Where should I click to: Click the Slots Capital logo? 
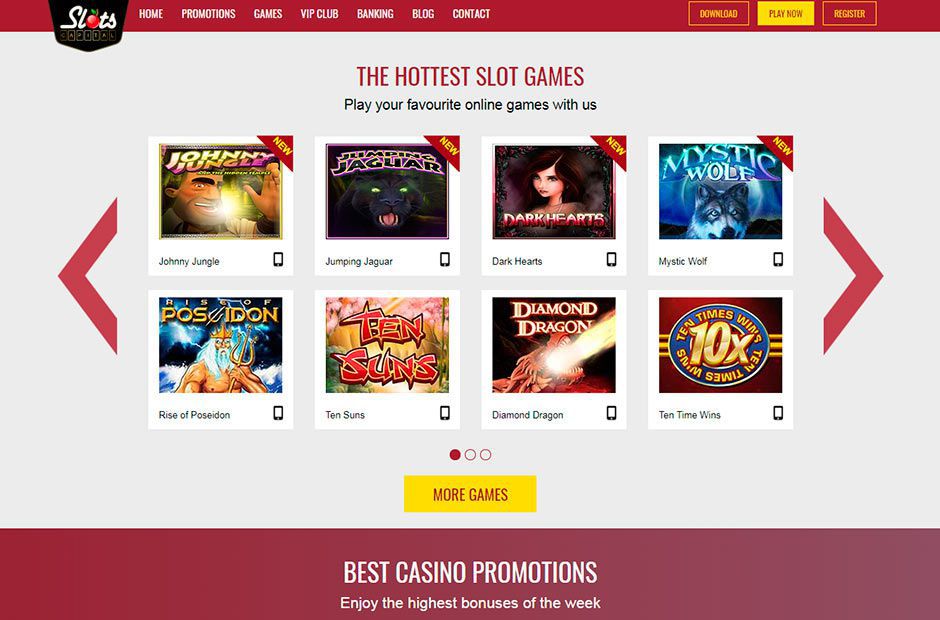coord(89,24)
